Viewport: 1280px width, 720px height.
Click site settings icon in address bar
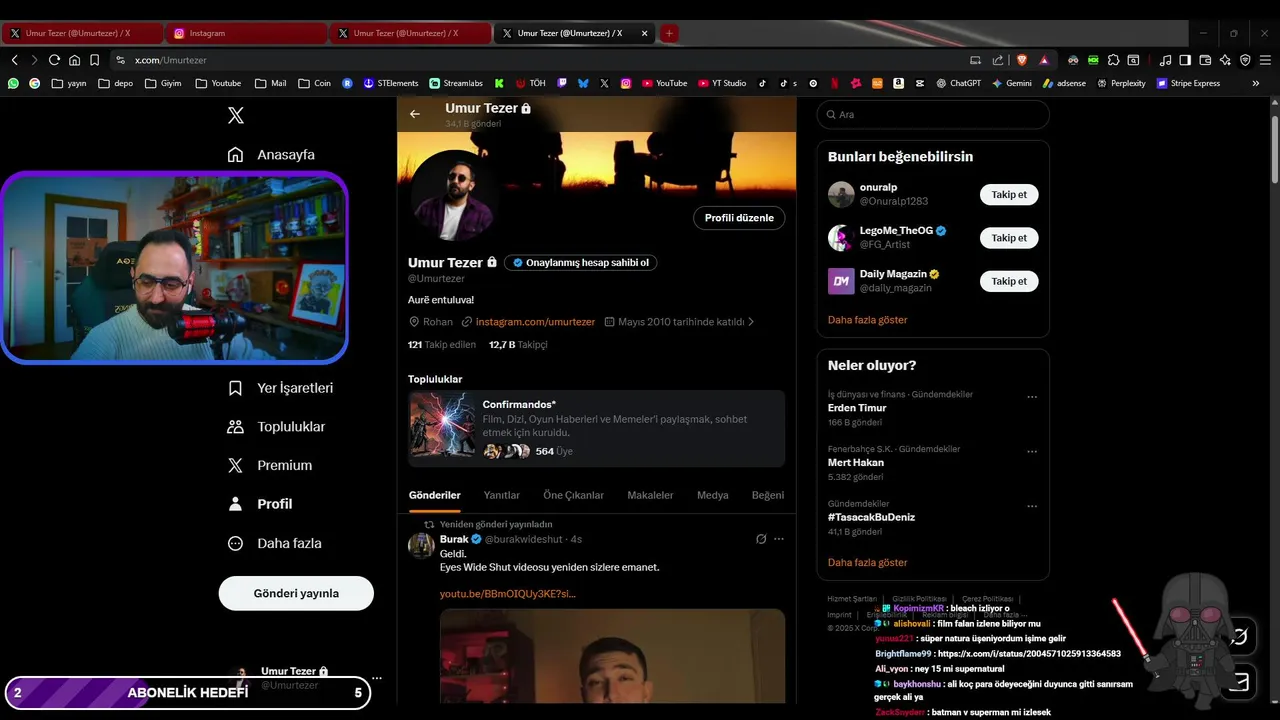(x=121, y=60)
